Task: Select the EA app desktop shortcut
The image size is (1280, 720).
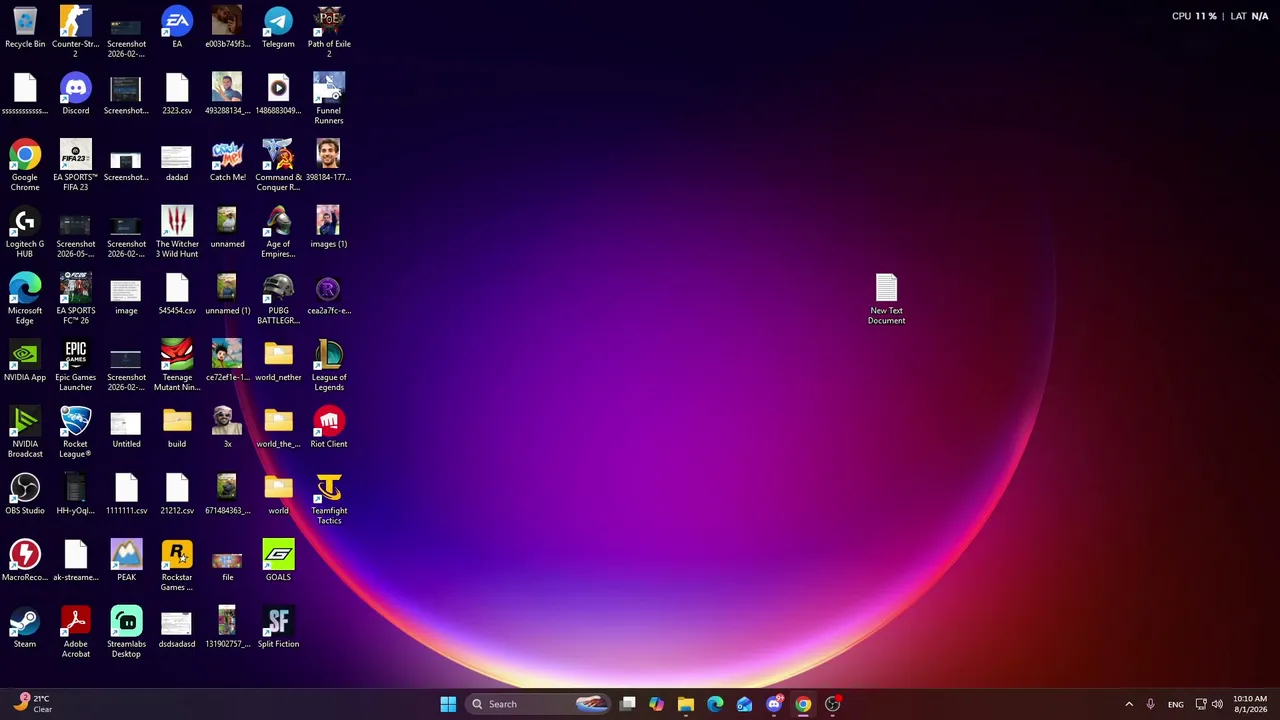Action: click(x=177, y=28)
